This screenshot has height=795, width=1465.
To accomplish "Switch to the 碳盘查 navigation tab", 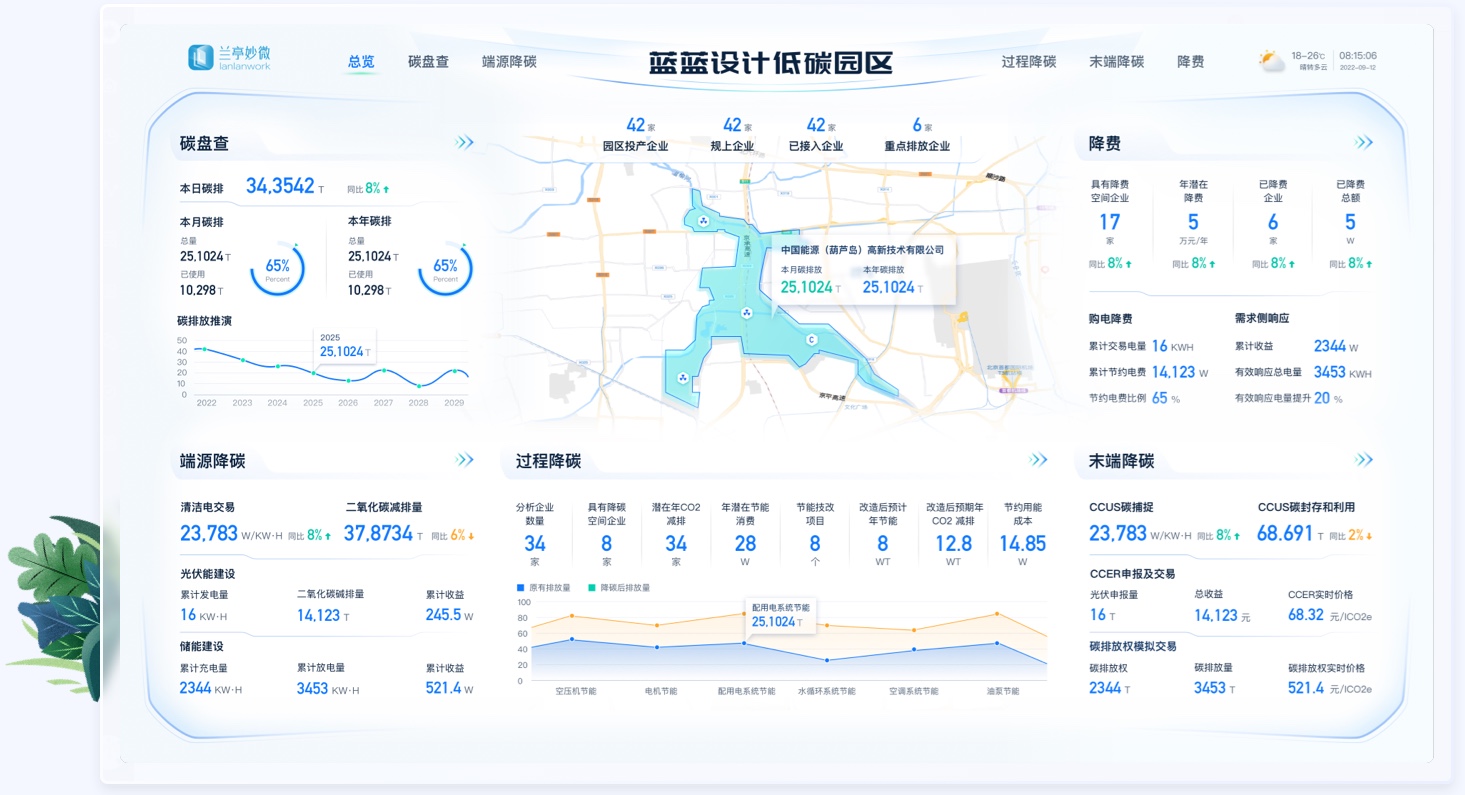I will coord(427,60).
